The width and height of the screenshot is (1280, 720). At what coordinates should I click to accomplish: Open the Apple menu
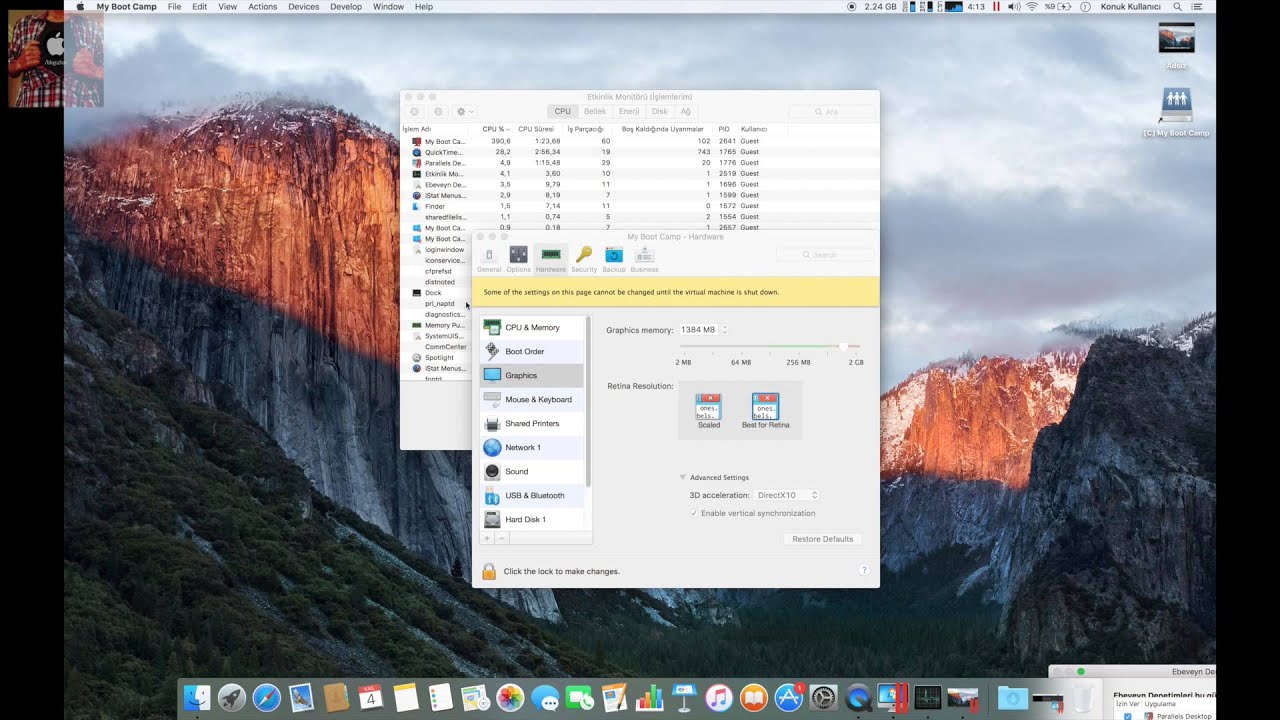tap(81, 6)
